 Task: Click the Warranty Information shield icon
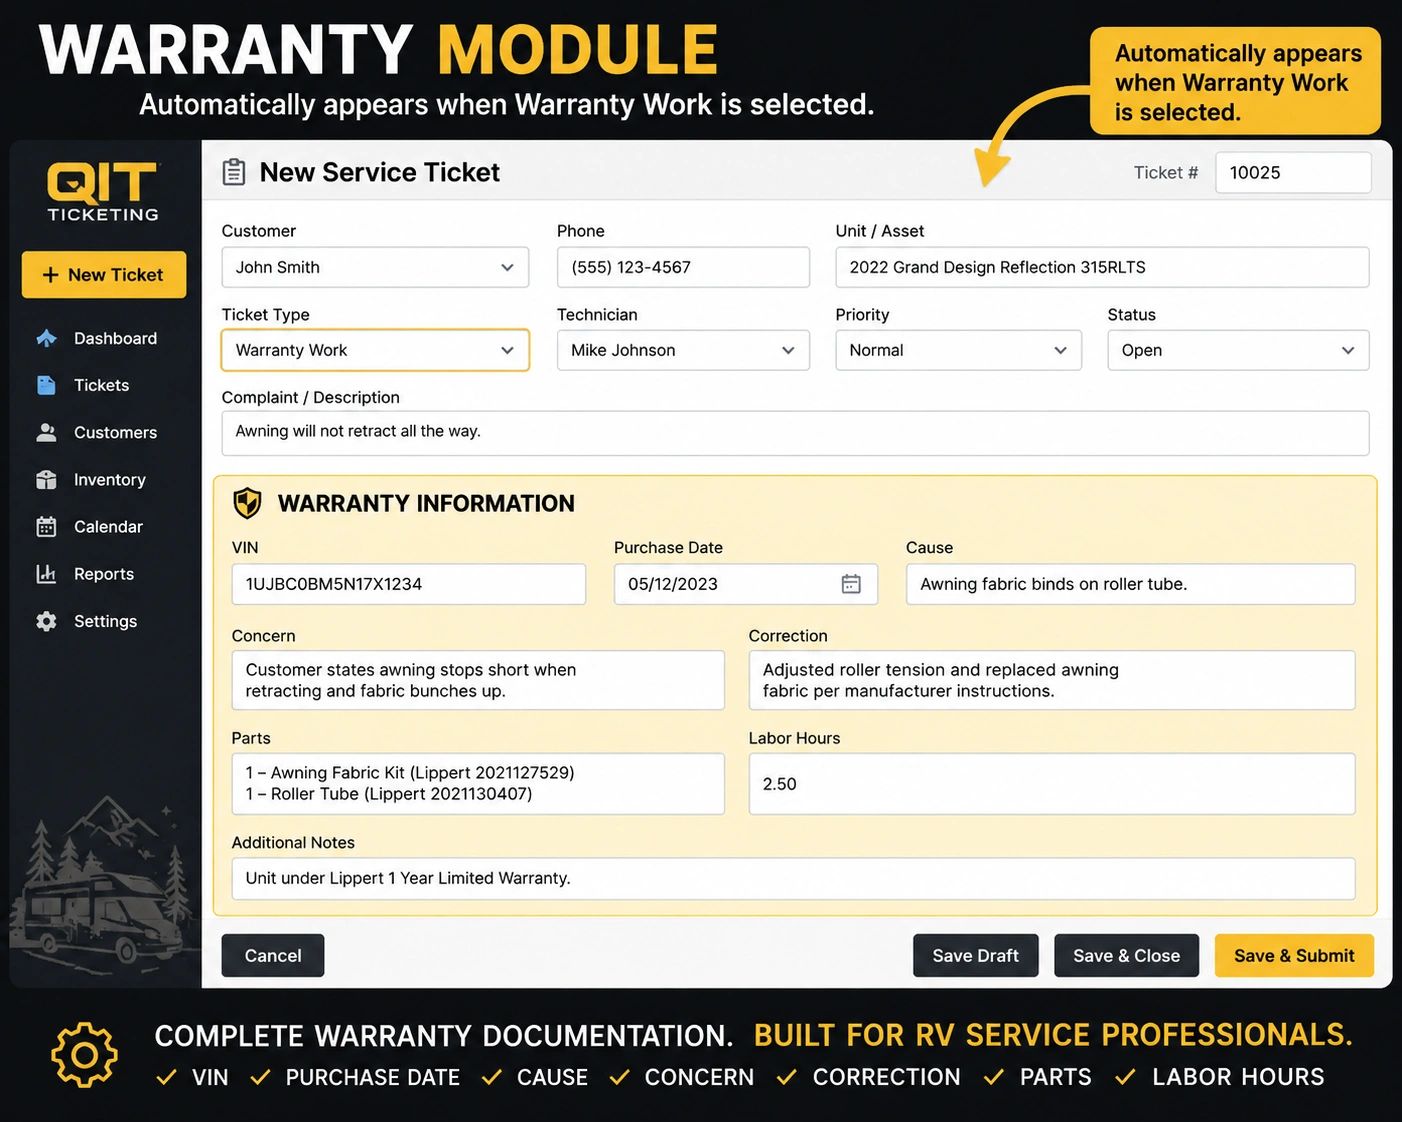(247, 503)
